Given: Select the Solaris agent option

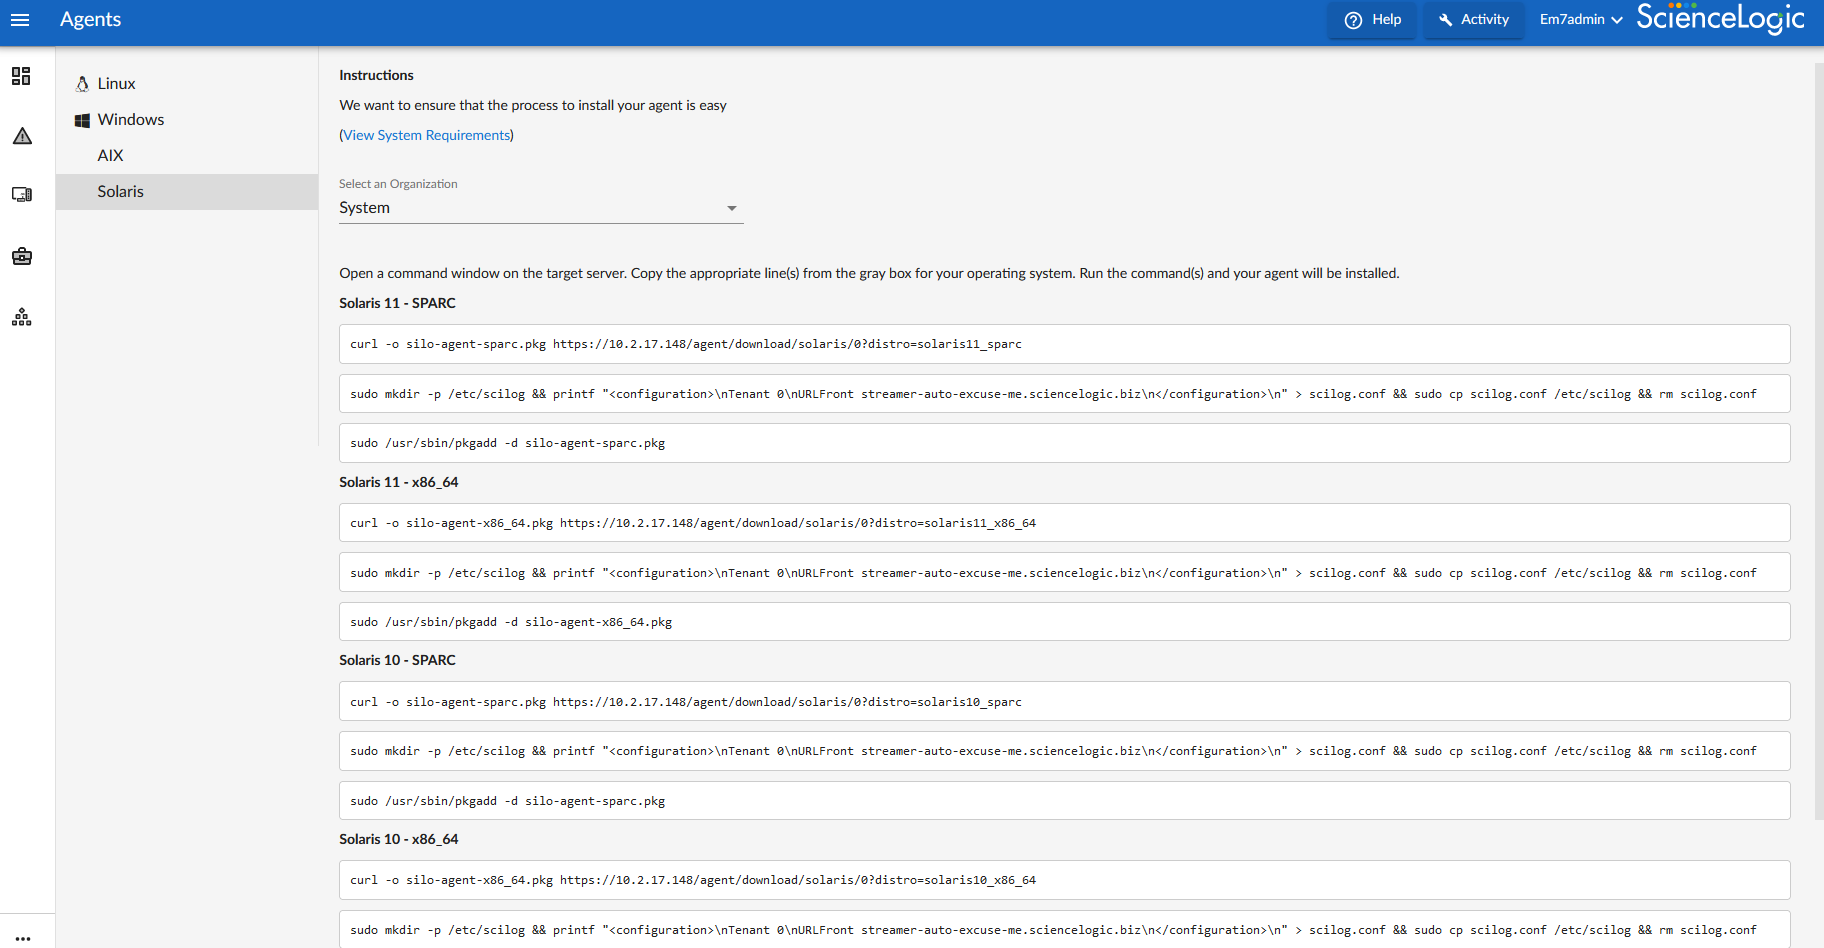Looking at the screenshot, I should (x=120, y=192).
